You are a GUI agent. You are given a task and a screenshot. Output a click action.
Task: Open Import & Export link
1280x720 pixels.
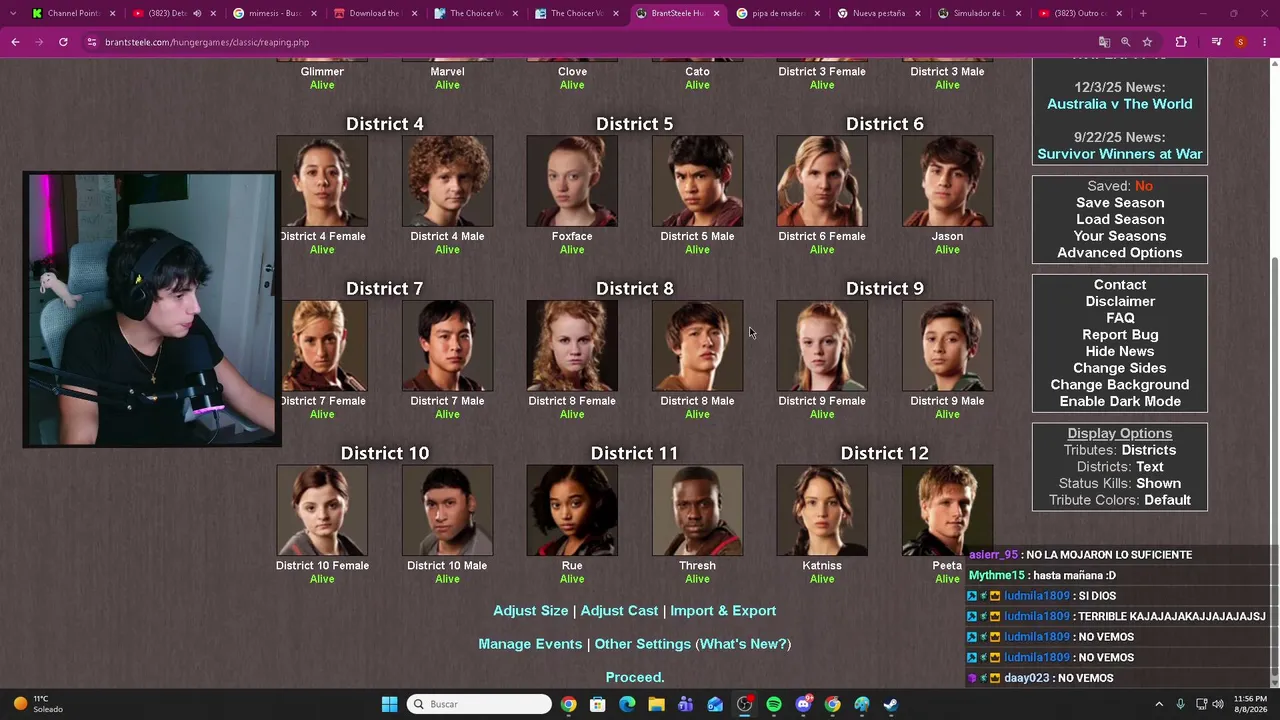(x=723, y=610)
